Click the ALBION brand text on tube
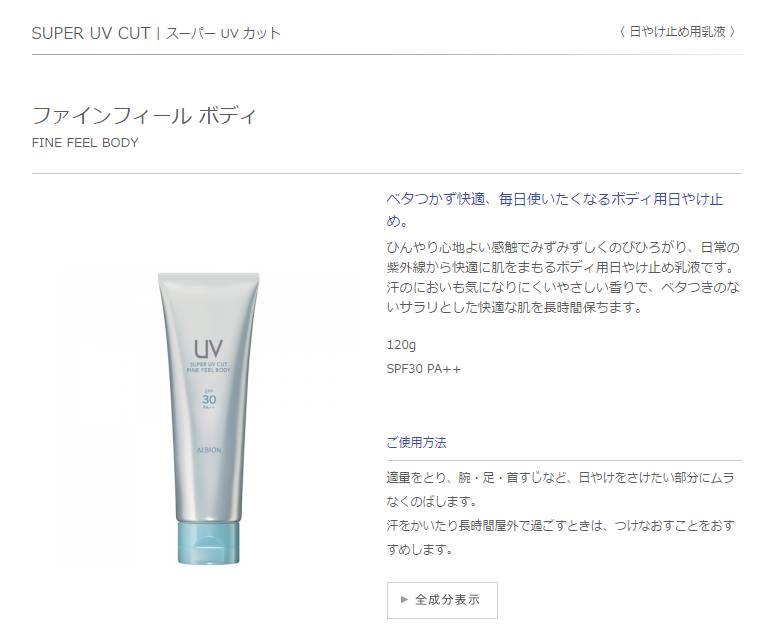Screen dimensions: 772x632 209,450
